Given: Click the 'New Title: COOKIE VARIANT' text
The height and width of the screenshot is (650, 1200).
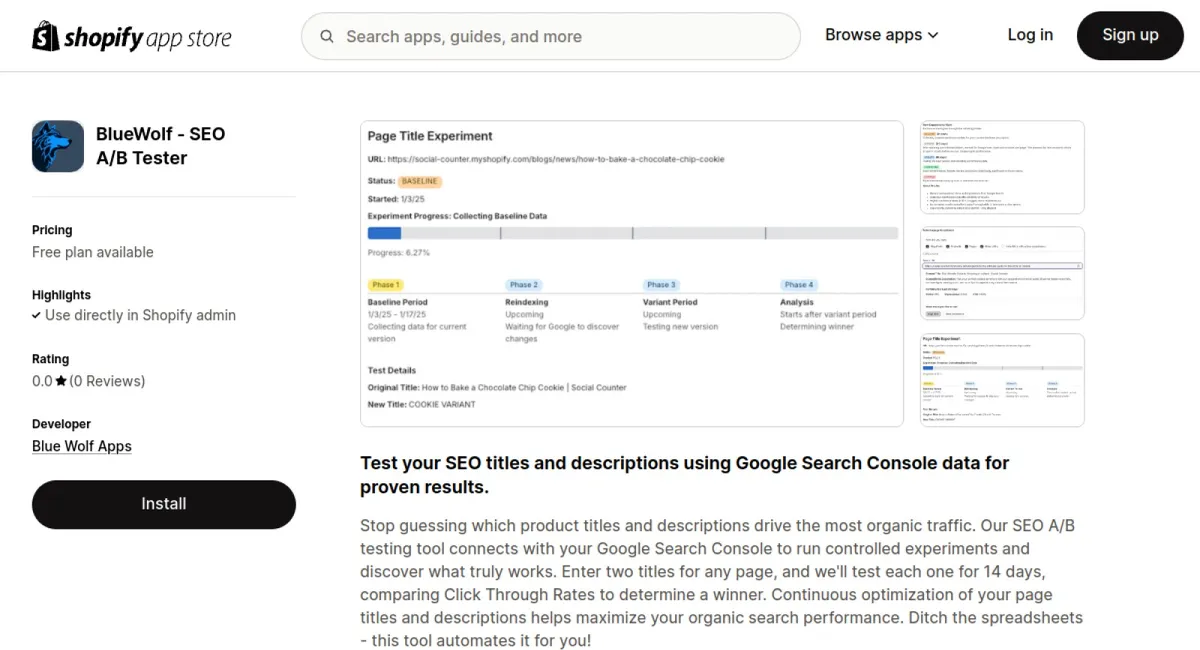Looking at the screenshot, I should coord(422,404).
